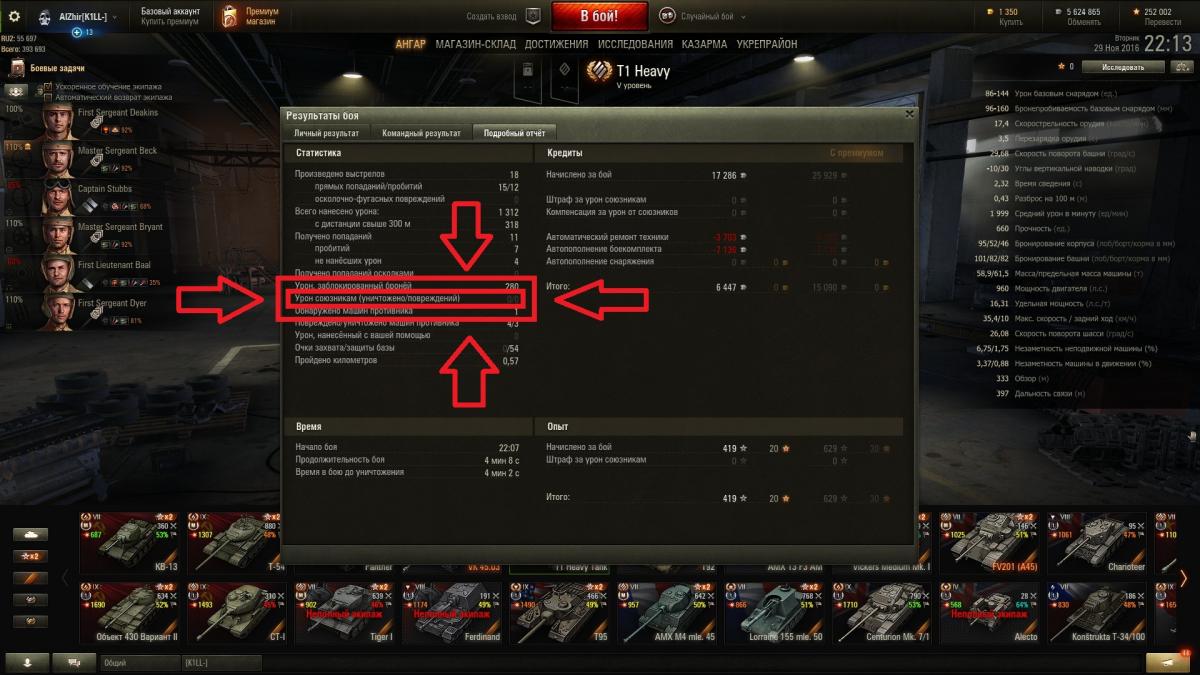Toggle the automatic crew return checkbox

pos(48,97)
